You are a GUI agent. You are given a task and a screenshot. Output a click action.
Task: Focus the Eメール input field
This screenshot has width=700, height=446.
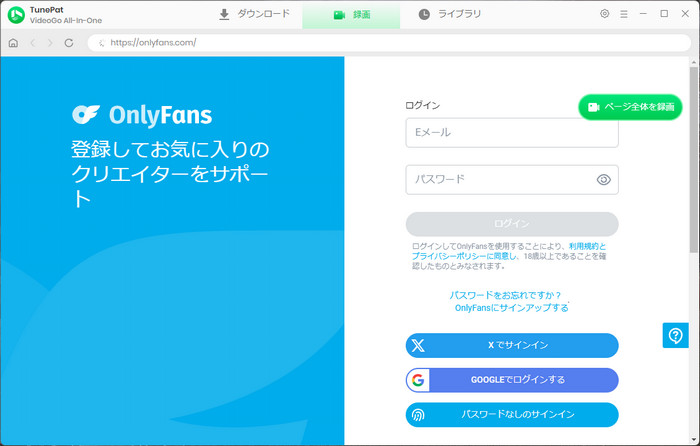512,133
